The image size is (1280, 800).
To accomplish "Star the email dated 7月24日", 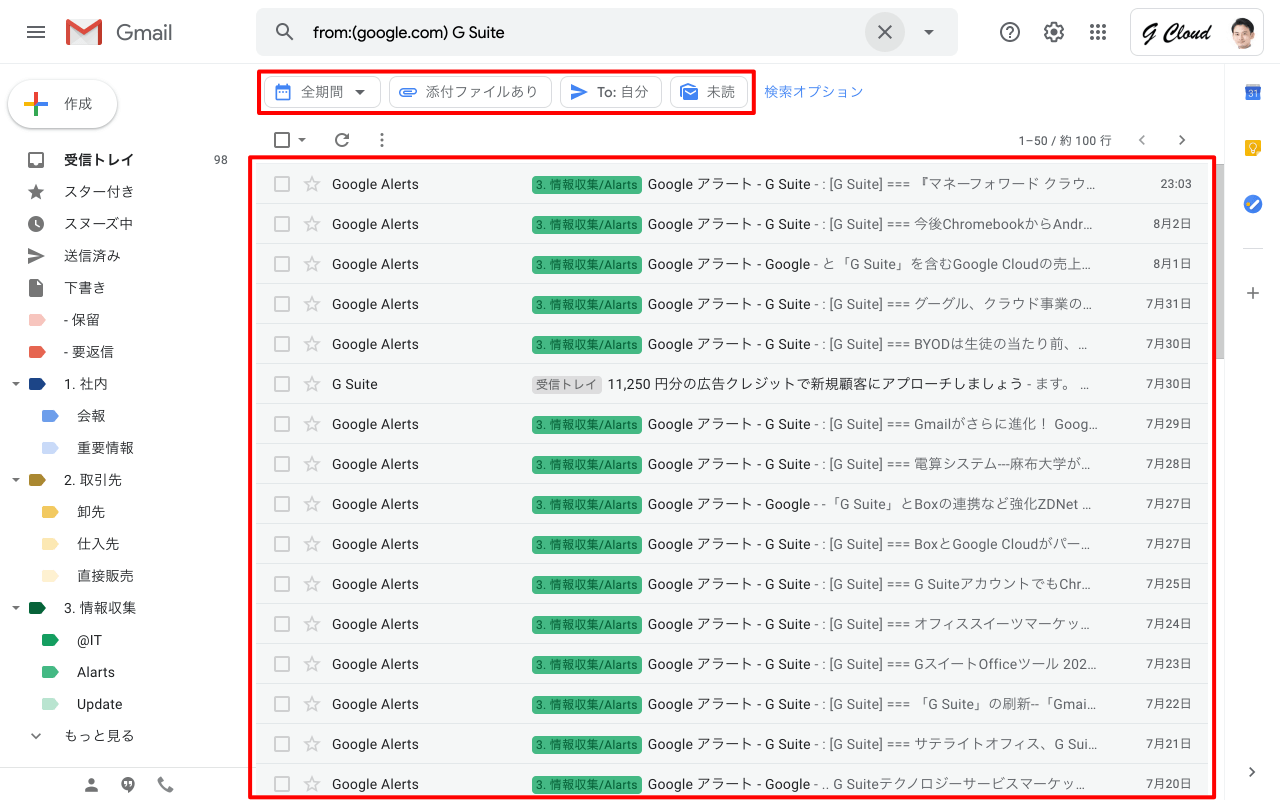I will (312, 624).
